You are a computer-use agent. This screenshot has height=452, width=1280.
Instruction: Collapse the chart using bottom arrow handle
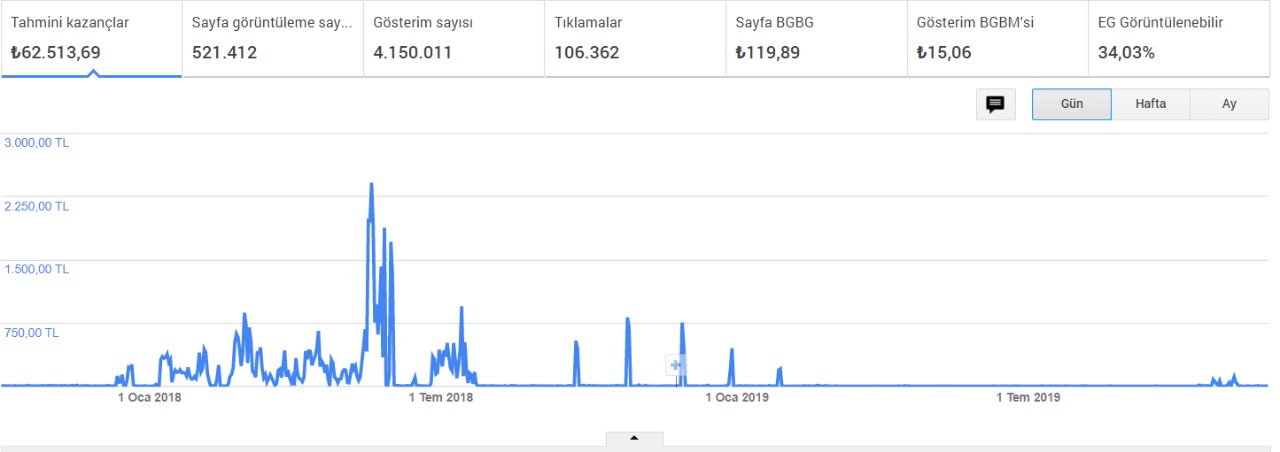[633, 439]
